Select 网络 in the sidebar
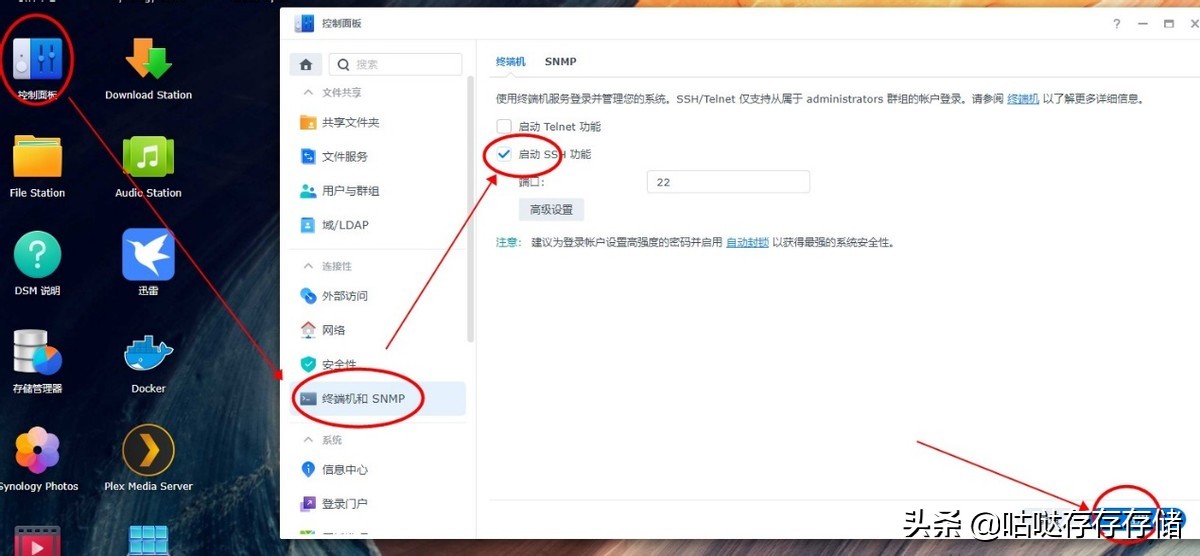This screenshot has width=1200, height=556. tap(377, 330)
